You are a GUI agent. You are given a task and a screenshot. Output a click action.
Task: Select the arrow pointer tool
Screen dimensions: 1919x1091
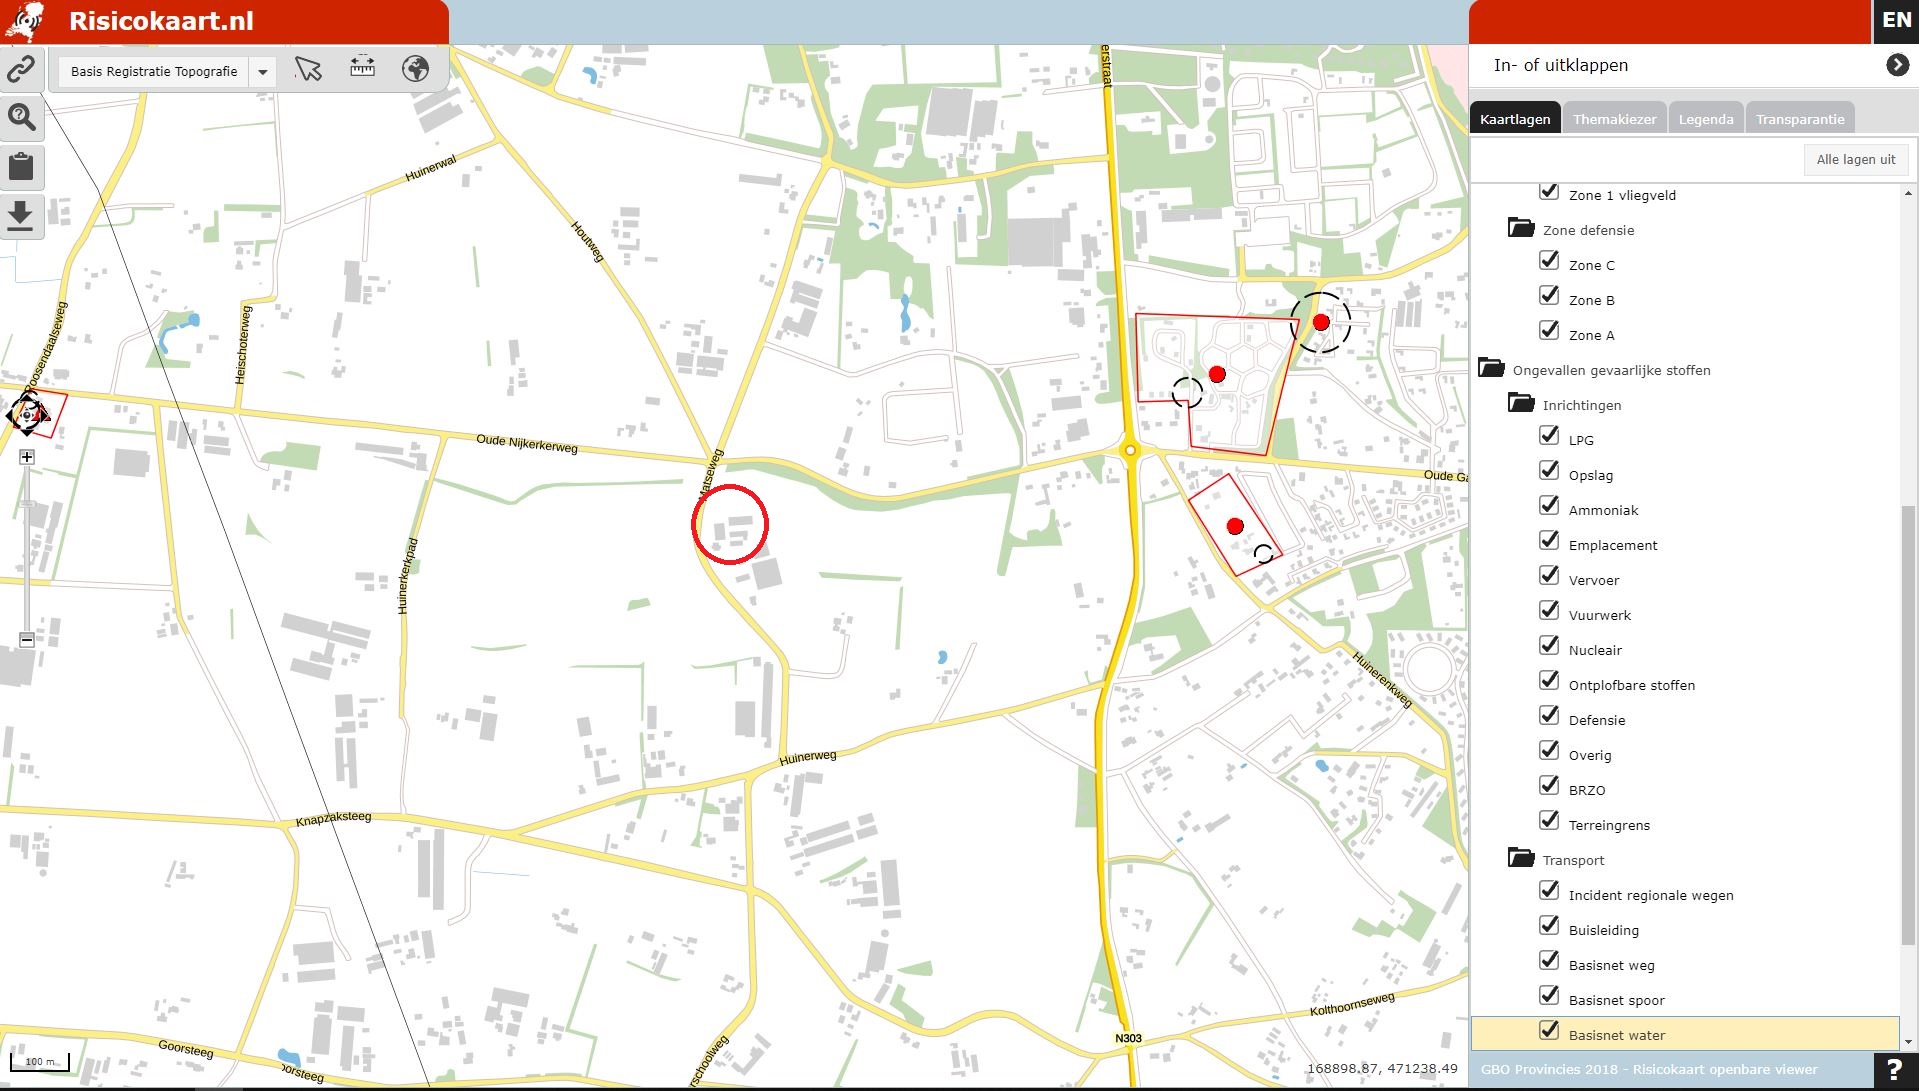pos(308,69)
